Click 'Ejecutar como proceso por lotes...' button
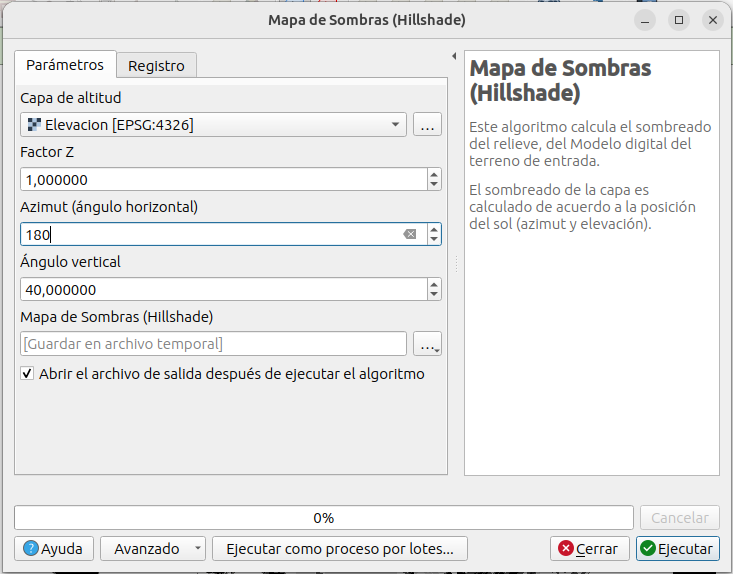Viewport: 733px width, 574px height. click(x=339, y=549)
